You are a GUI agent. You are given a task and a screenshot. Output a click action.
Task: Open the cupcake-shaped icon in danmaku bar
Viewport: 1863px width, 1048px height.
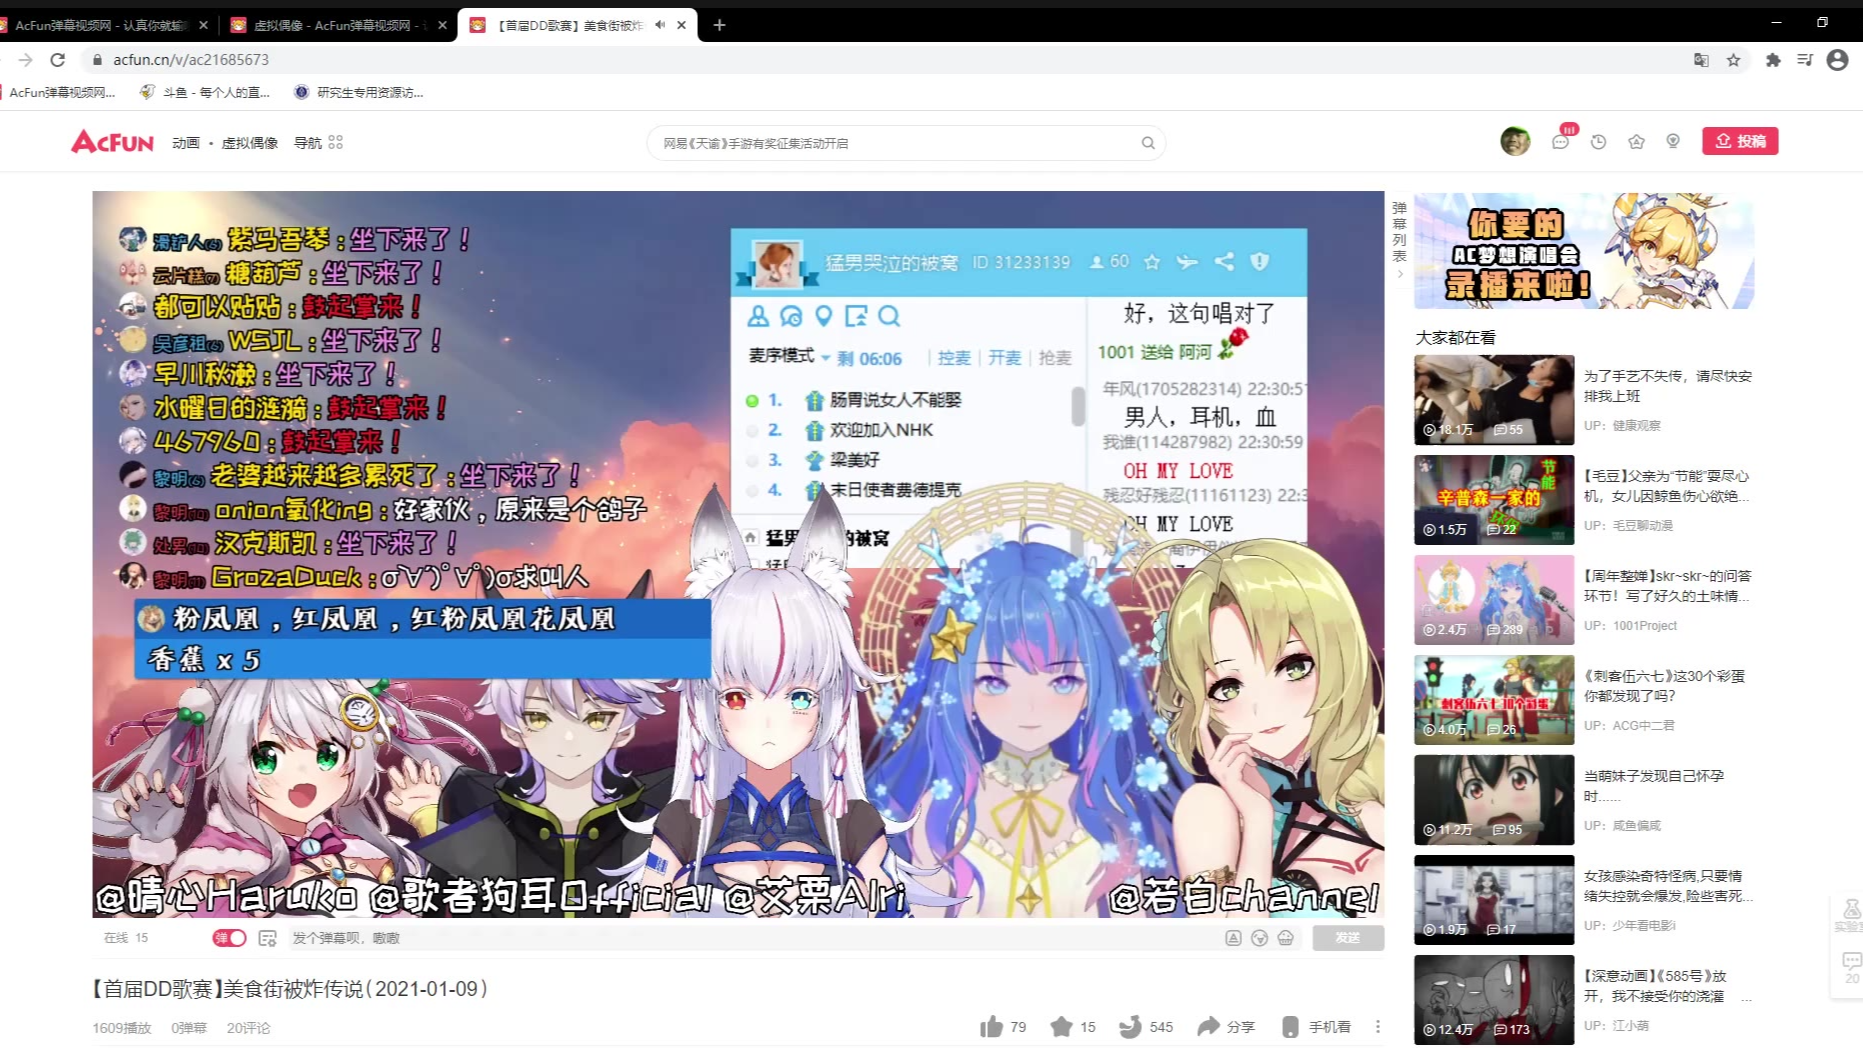pos(1285,938)
